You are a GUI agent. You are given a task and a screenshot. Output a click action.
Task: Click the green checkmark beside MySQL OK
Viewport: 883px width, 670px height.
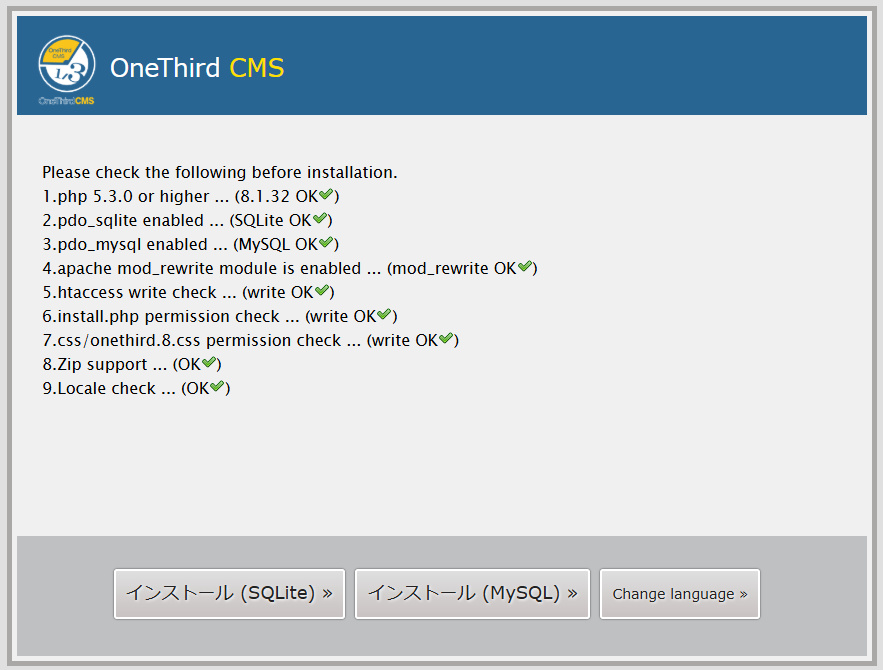(x=326, y=244)
